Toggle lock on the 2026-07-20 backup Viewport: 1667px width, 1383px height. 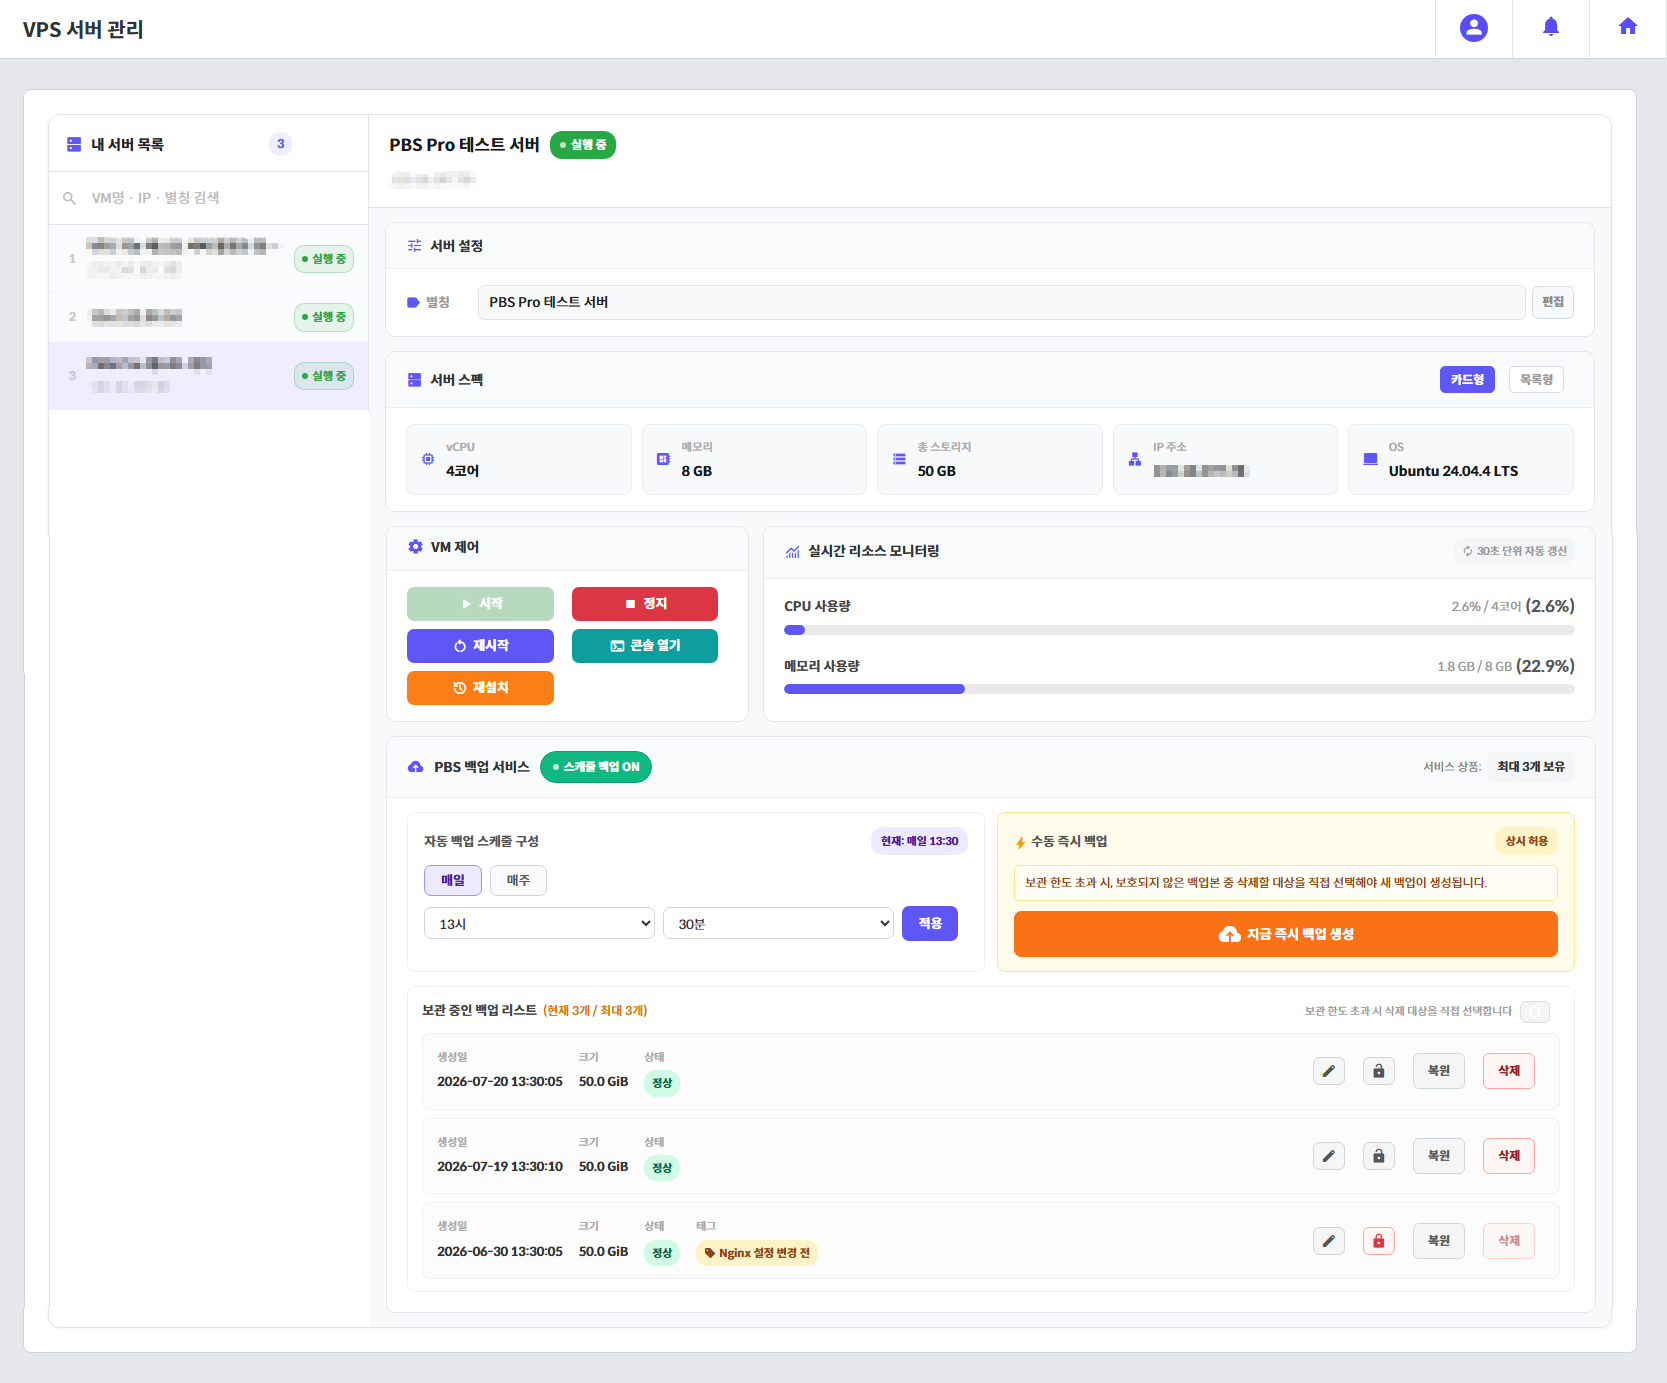click(1379, 1071)
